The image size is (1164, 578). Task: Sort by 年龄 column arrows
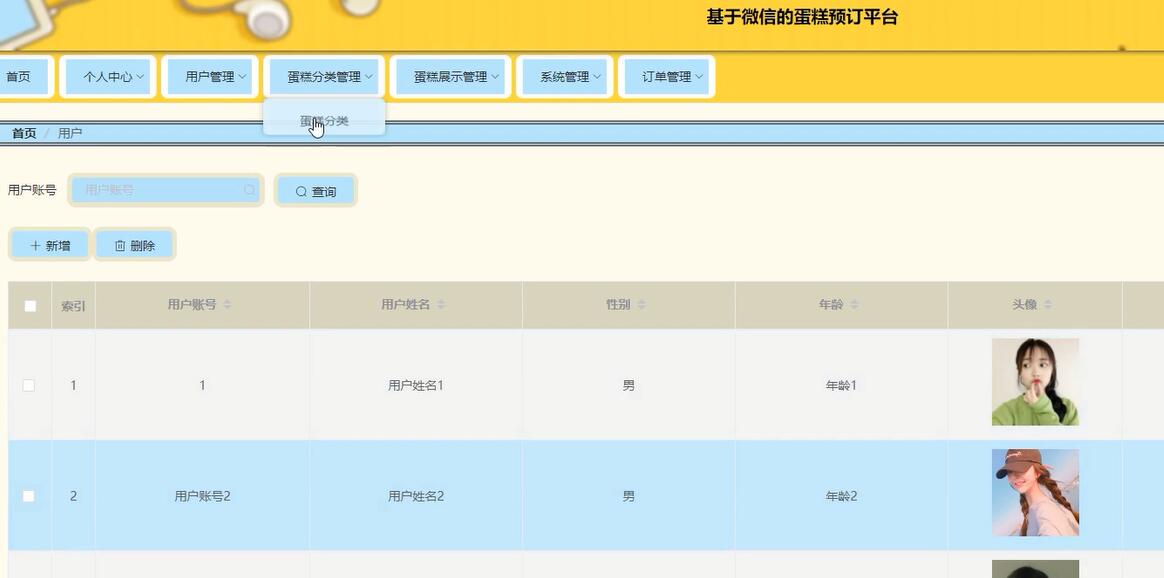click(854, 305)
